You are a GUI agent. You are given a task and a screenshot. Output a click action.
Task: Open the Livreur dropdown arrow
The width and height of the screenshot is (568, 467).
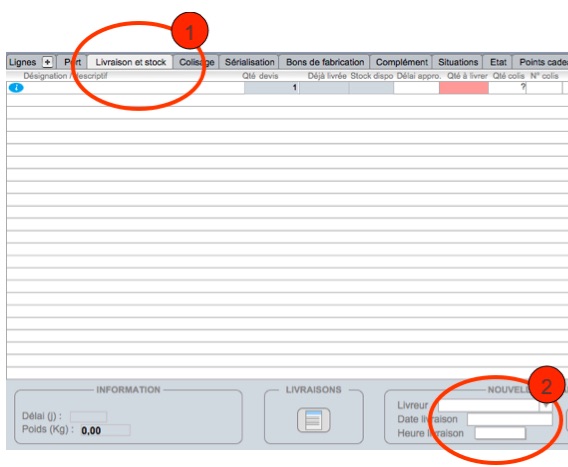click(x=545, y=406)
